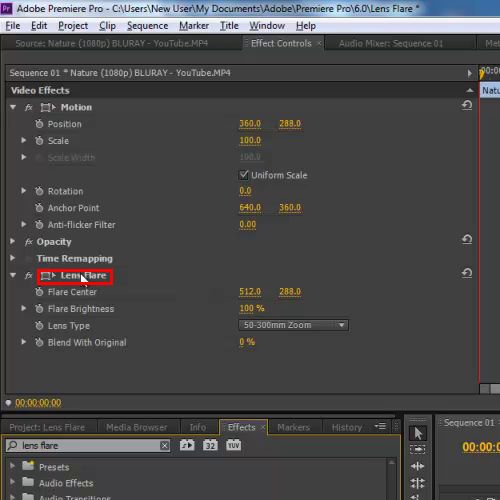The image size is (500, 500).
Task: Click the Motion transform box icon
Action: 48,107
